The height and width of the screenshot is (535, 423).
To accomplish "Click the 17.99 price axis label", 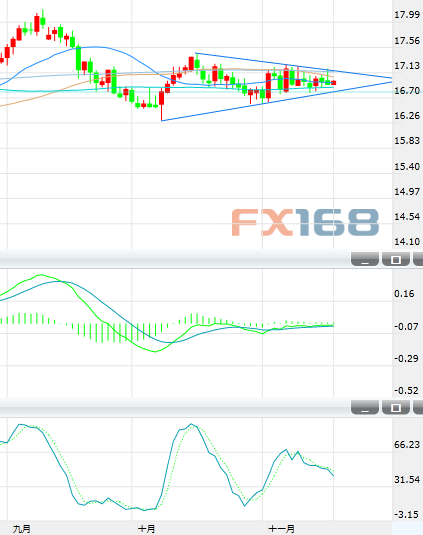I will [x=407, y=15].
